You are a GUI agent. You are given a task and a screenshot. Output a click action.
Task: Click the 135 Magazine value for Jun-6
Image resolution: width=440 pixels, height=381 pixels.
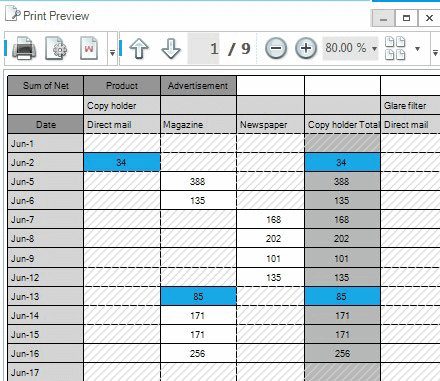click(x=198, y=201)
